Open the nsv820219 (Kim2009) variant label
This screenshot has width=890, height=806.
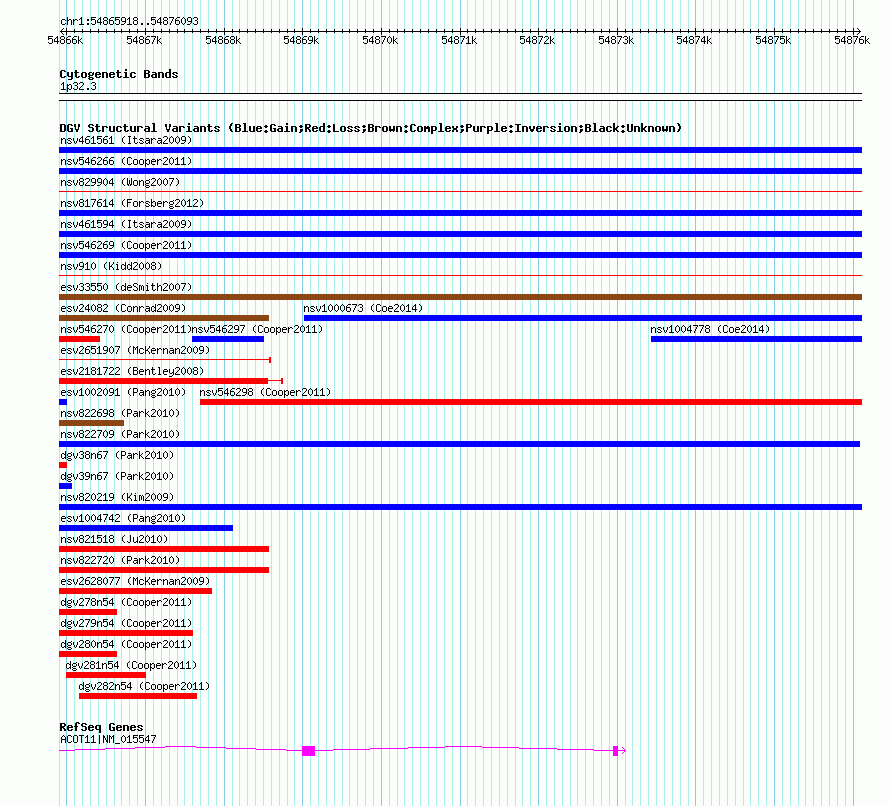point(117,497)
